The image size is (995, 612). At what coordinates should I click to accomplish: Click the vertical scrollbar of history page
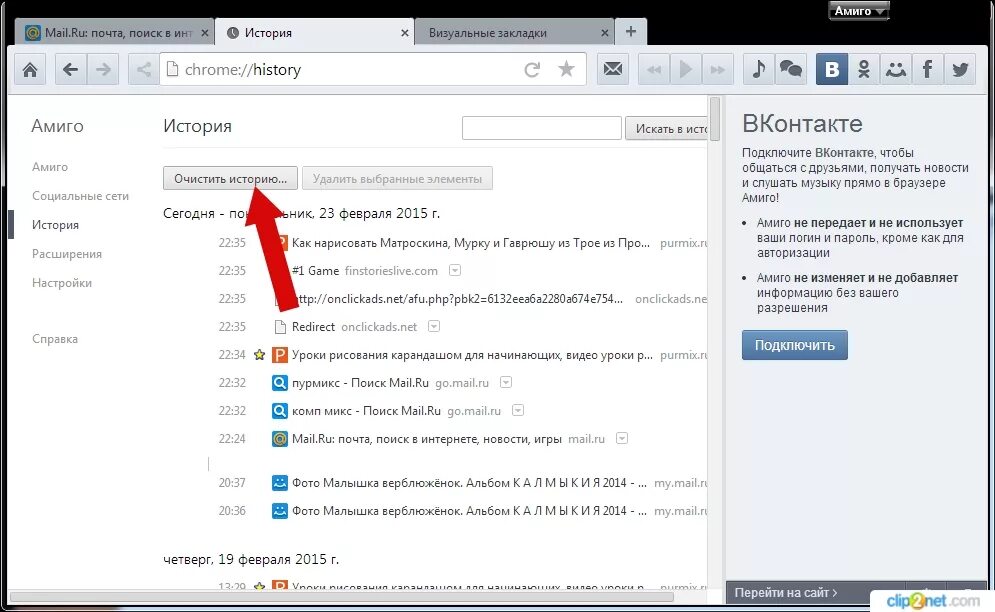715,119
